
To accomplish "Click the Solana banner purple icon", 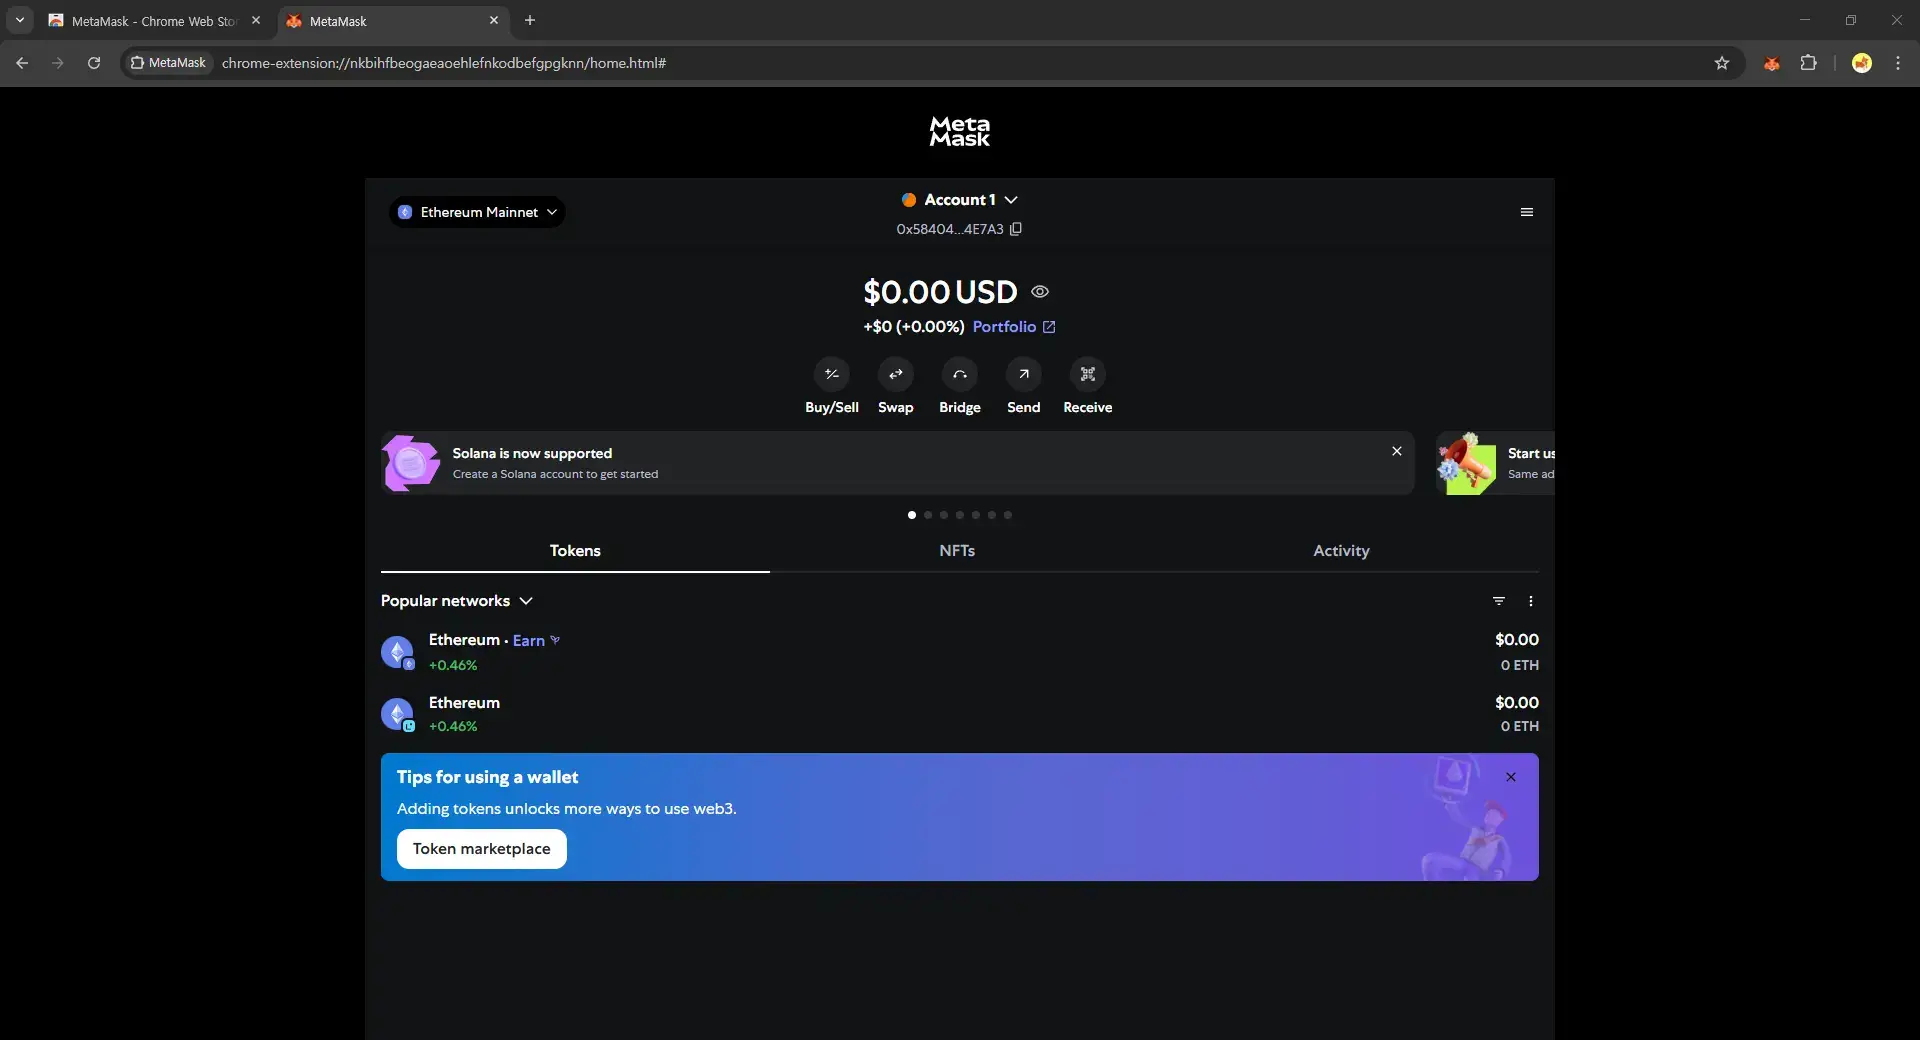I will [x=410, y=463].
